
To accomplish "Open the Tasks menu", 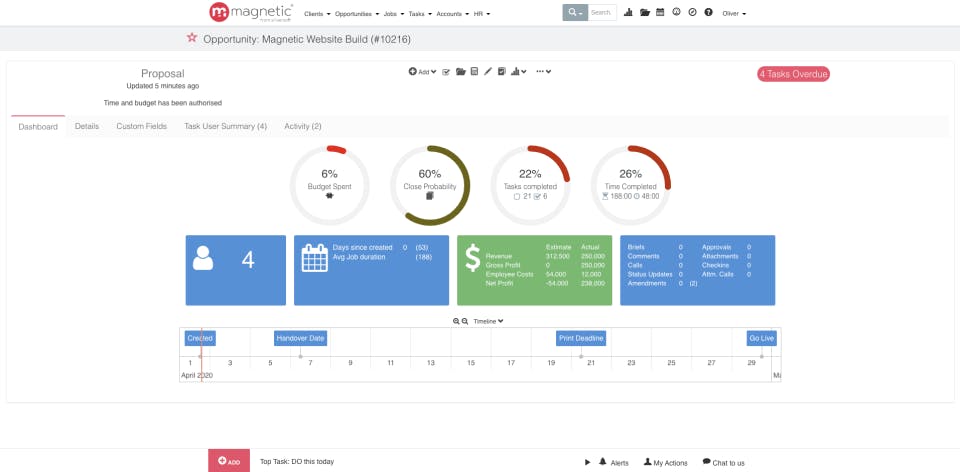I will (x=420, y=13).
